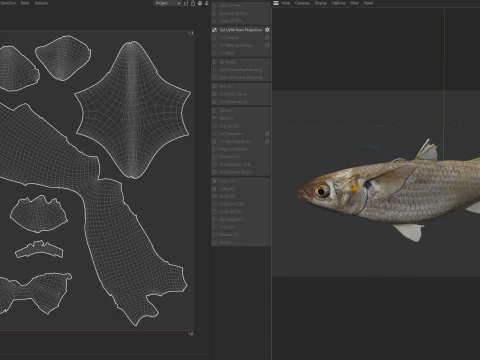This screenshot has height=360, width=480.
Task: Click the Mirror U entry icon
Action: click(x=214, y=110)
